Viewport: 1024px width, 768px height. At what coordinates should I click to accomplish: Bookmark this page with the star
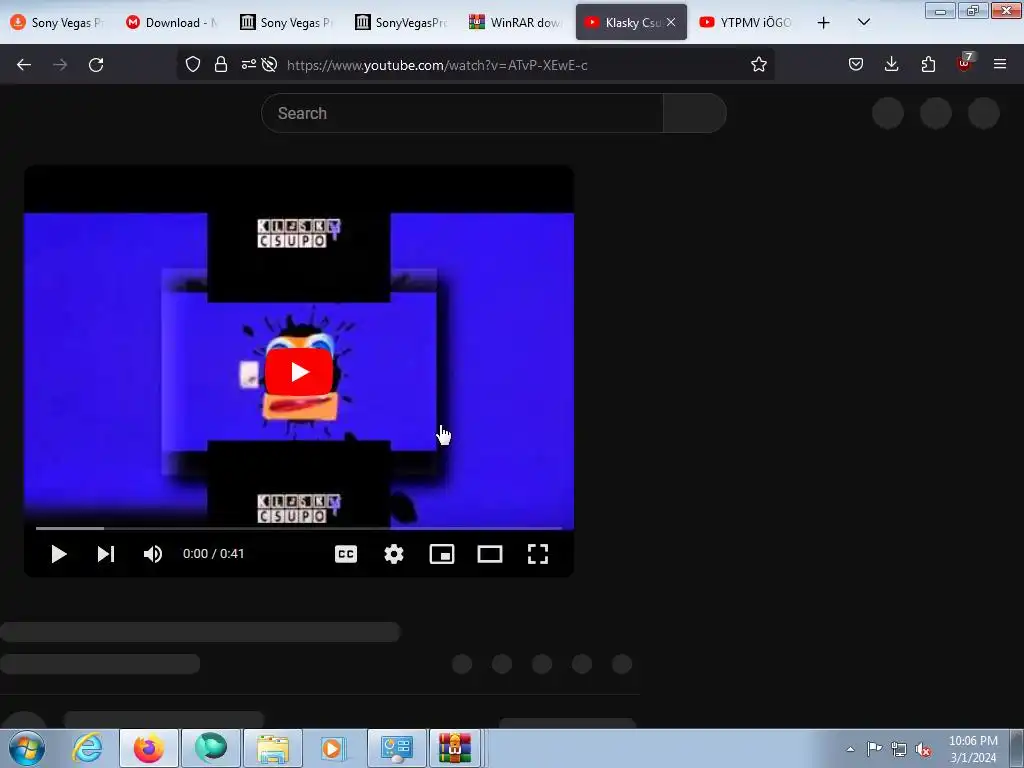[x=758, y=64]
